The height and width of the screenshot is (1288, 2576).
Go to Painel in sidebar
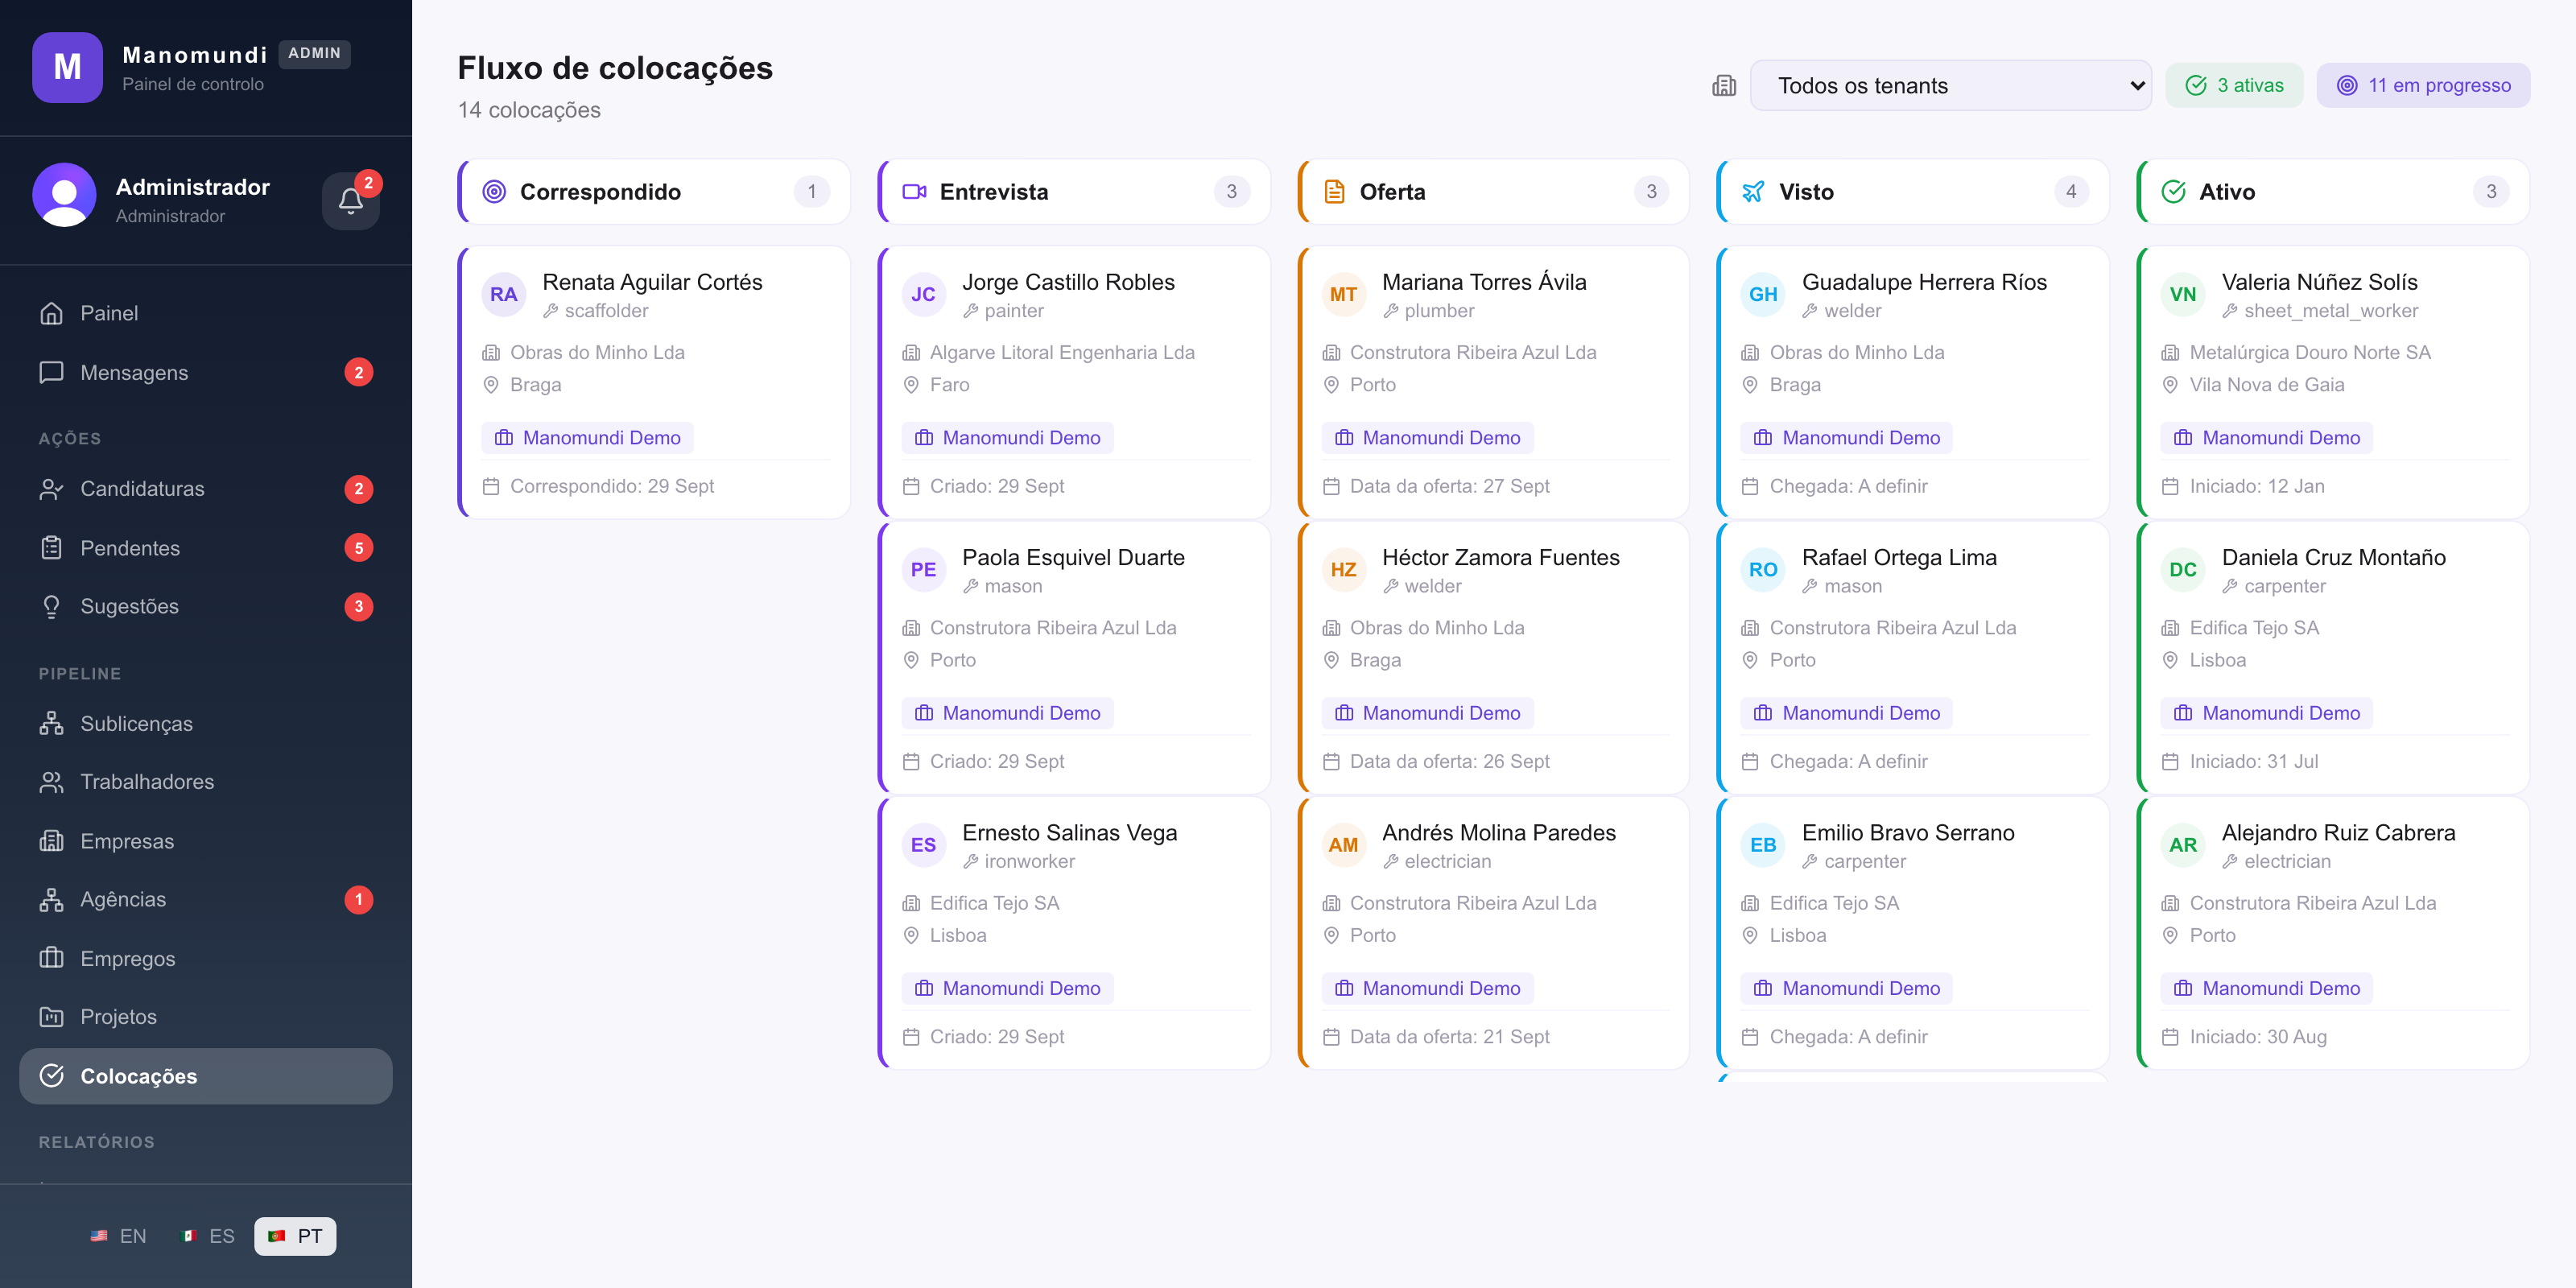(206, 314)
